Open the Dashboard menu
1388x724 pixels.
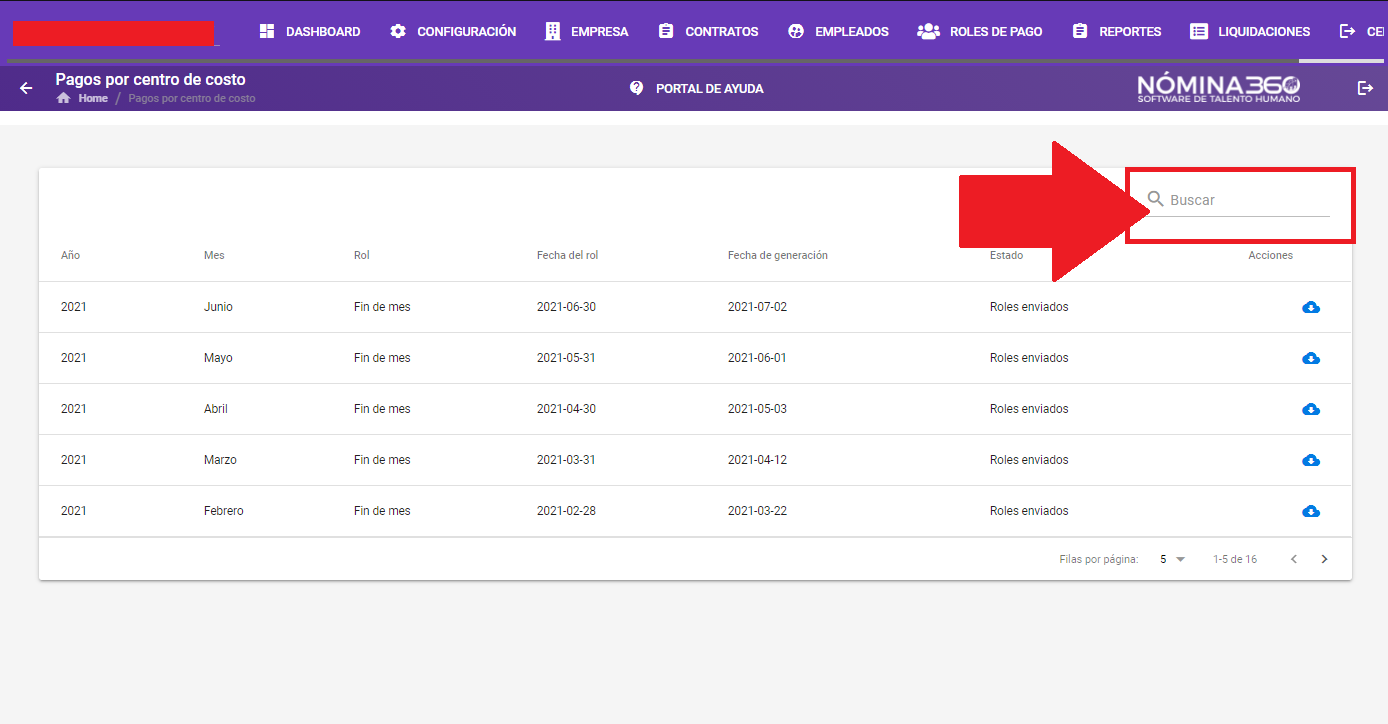pyautogui.click(x=309, y=31)
